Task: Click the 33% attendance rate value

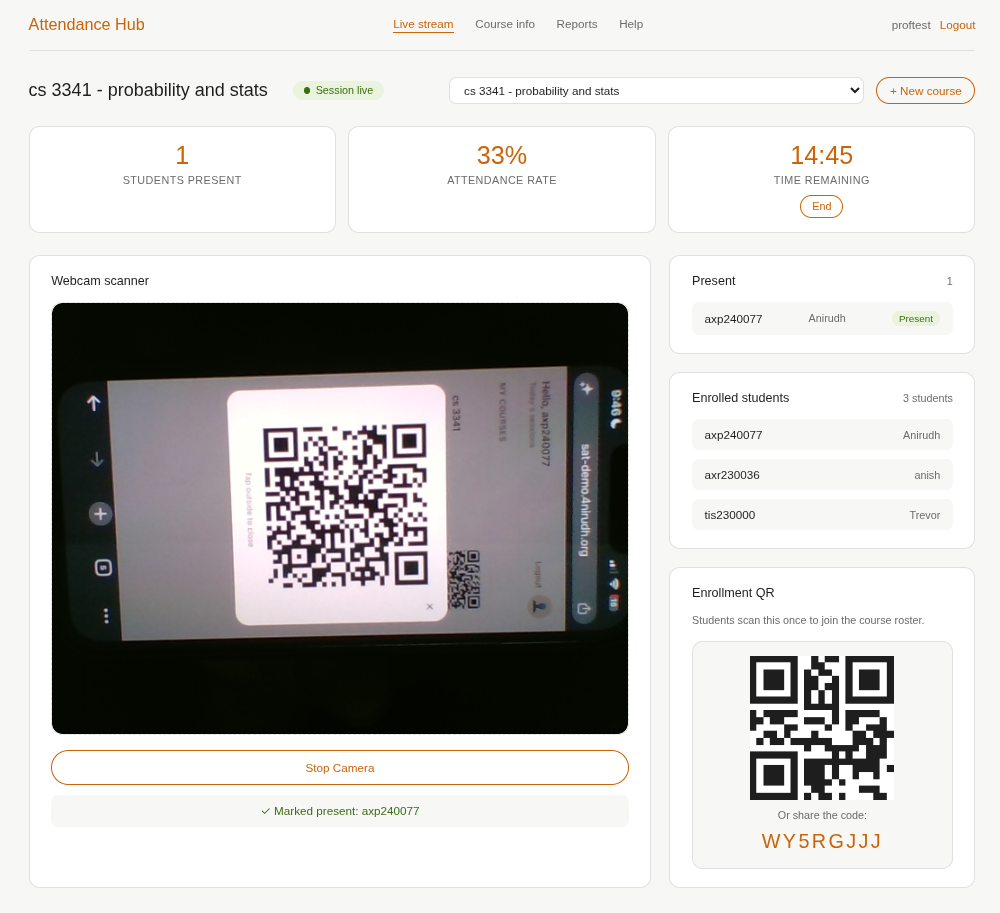Action: (x=502, y=155)
